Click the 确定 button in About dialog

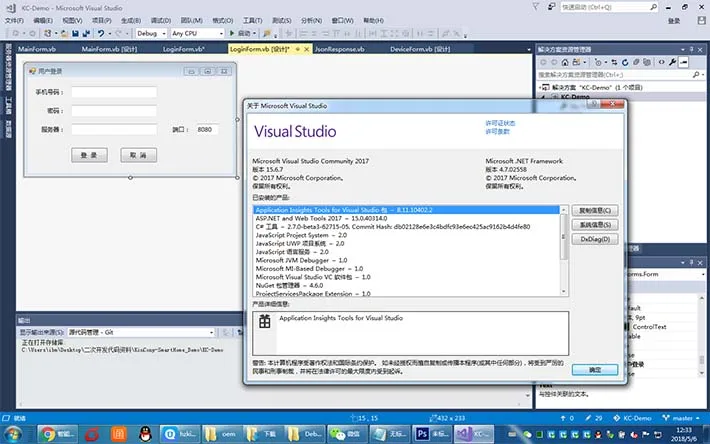(x=595, y=370)
